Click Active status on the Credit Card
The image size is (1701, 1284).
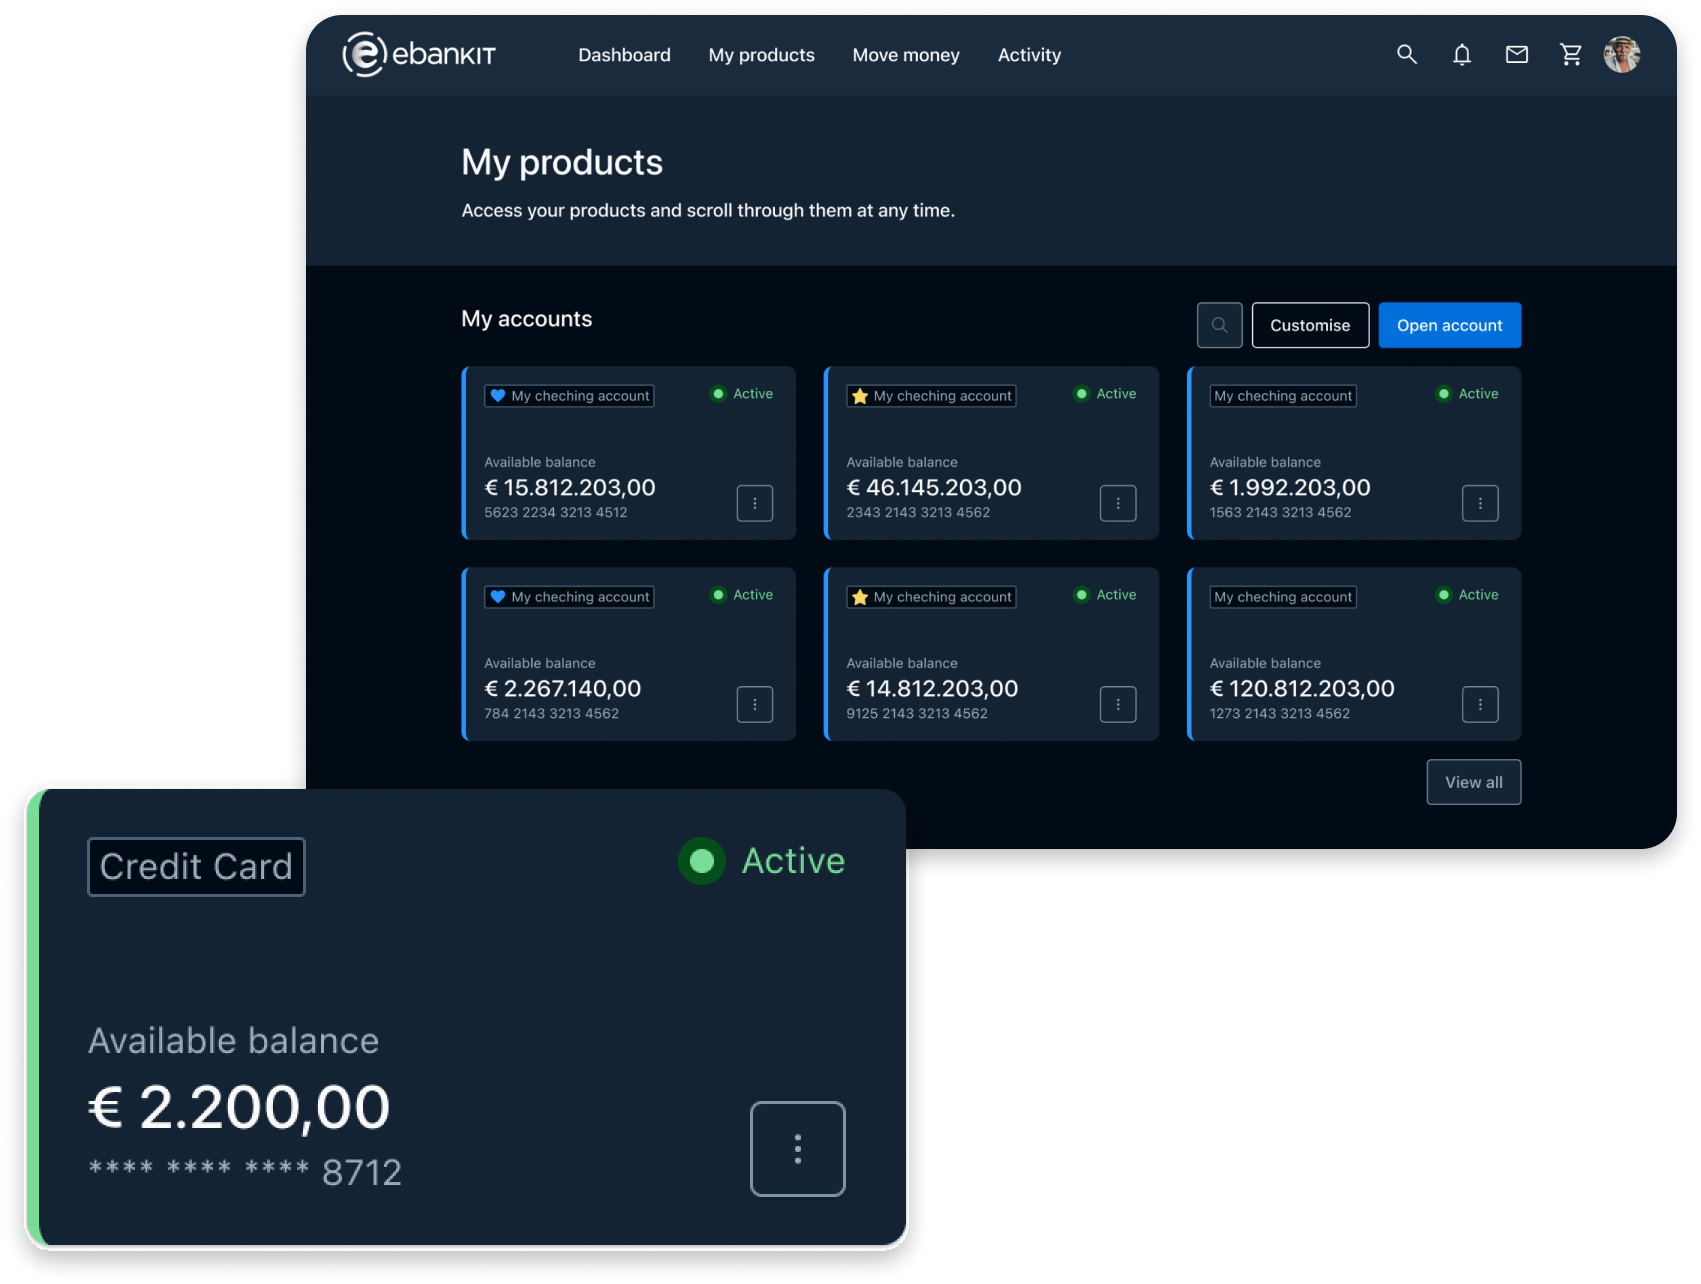tap(762, 861)
